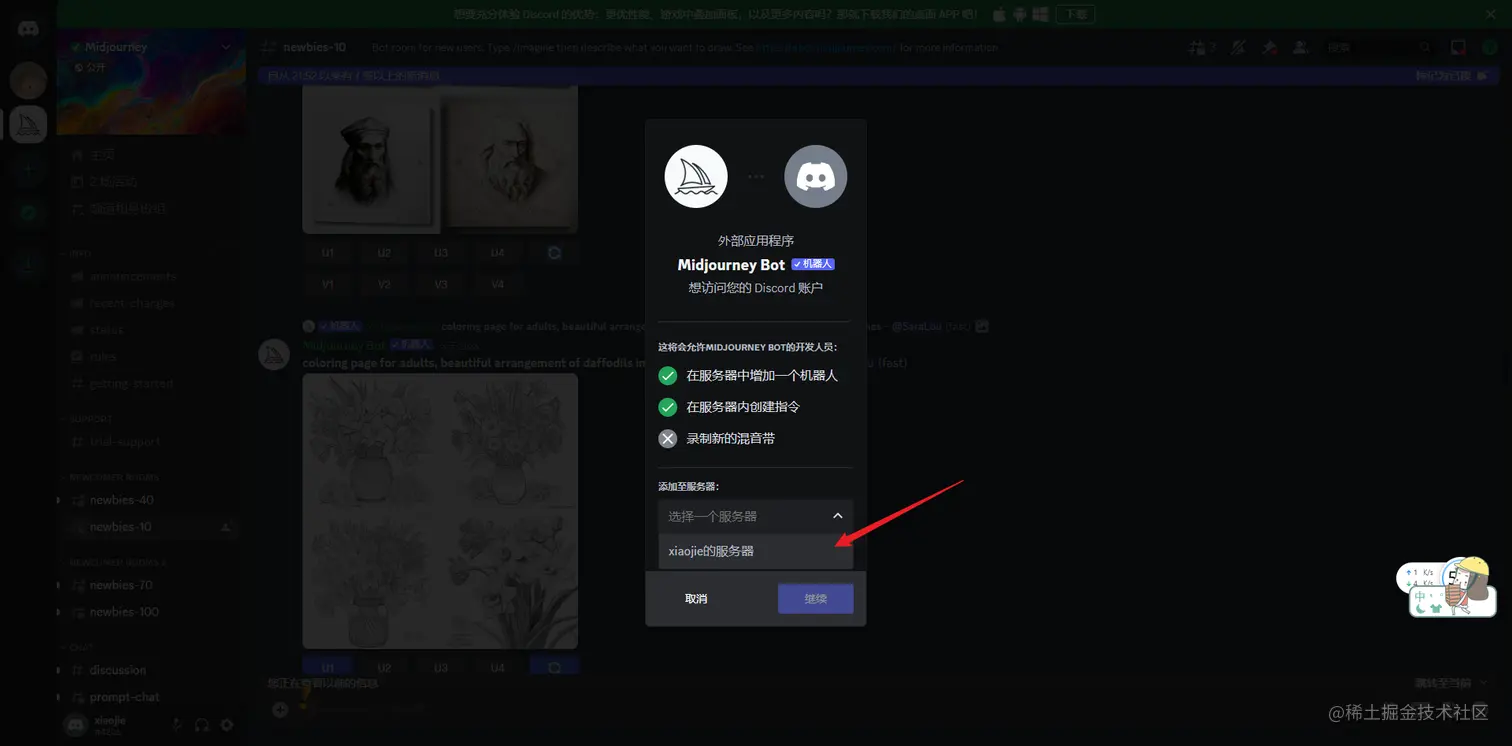The image size is (1512, 746).
Task: Toggle the microphone mute icon
Action: coord(177,725)
